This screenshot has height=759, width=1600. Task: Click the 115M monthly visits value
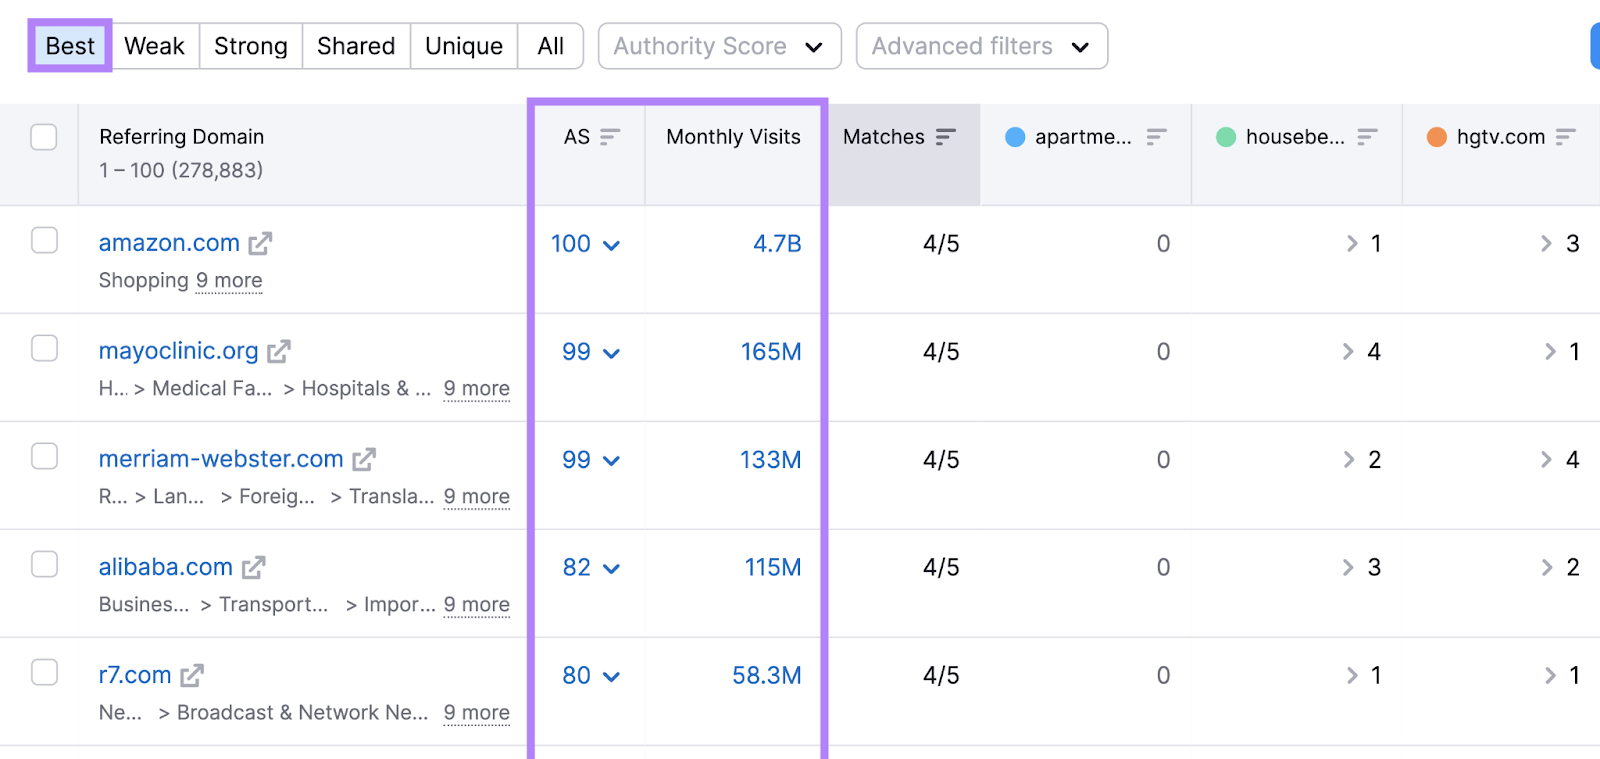point(773,568)
